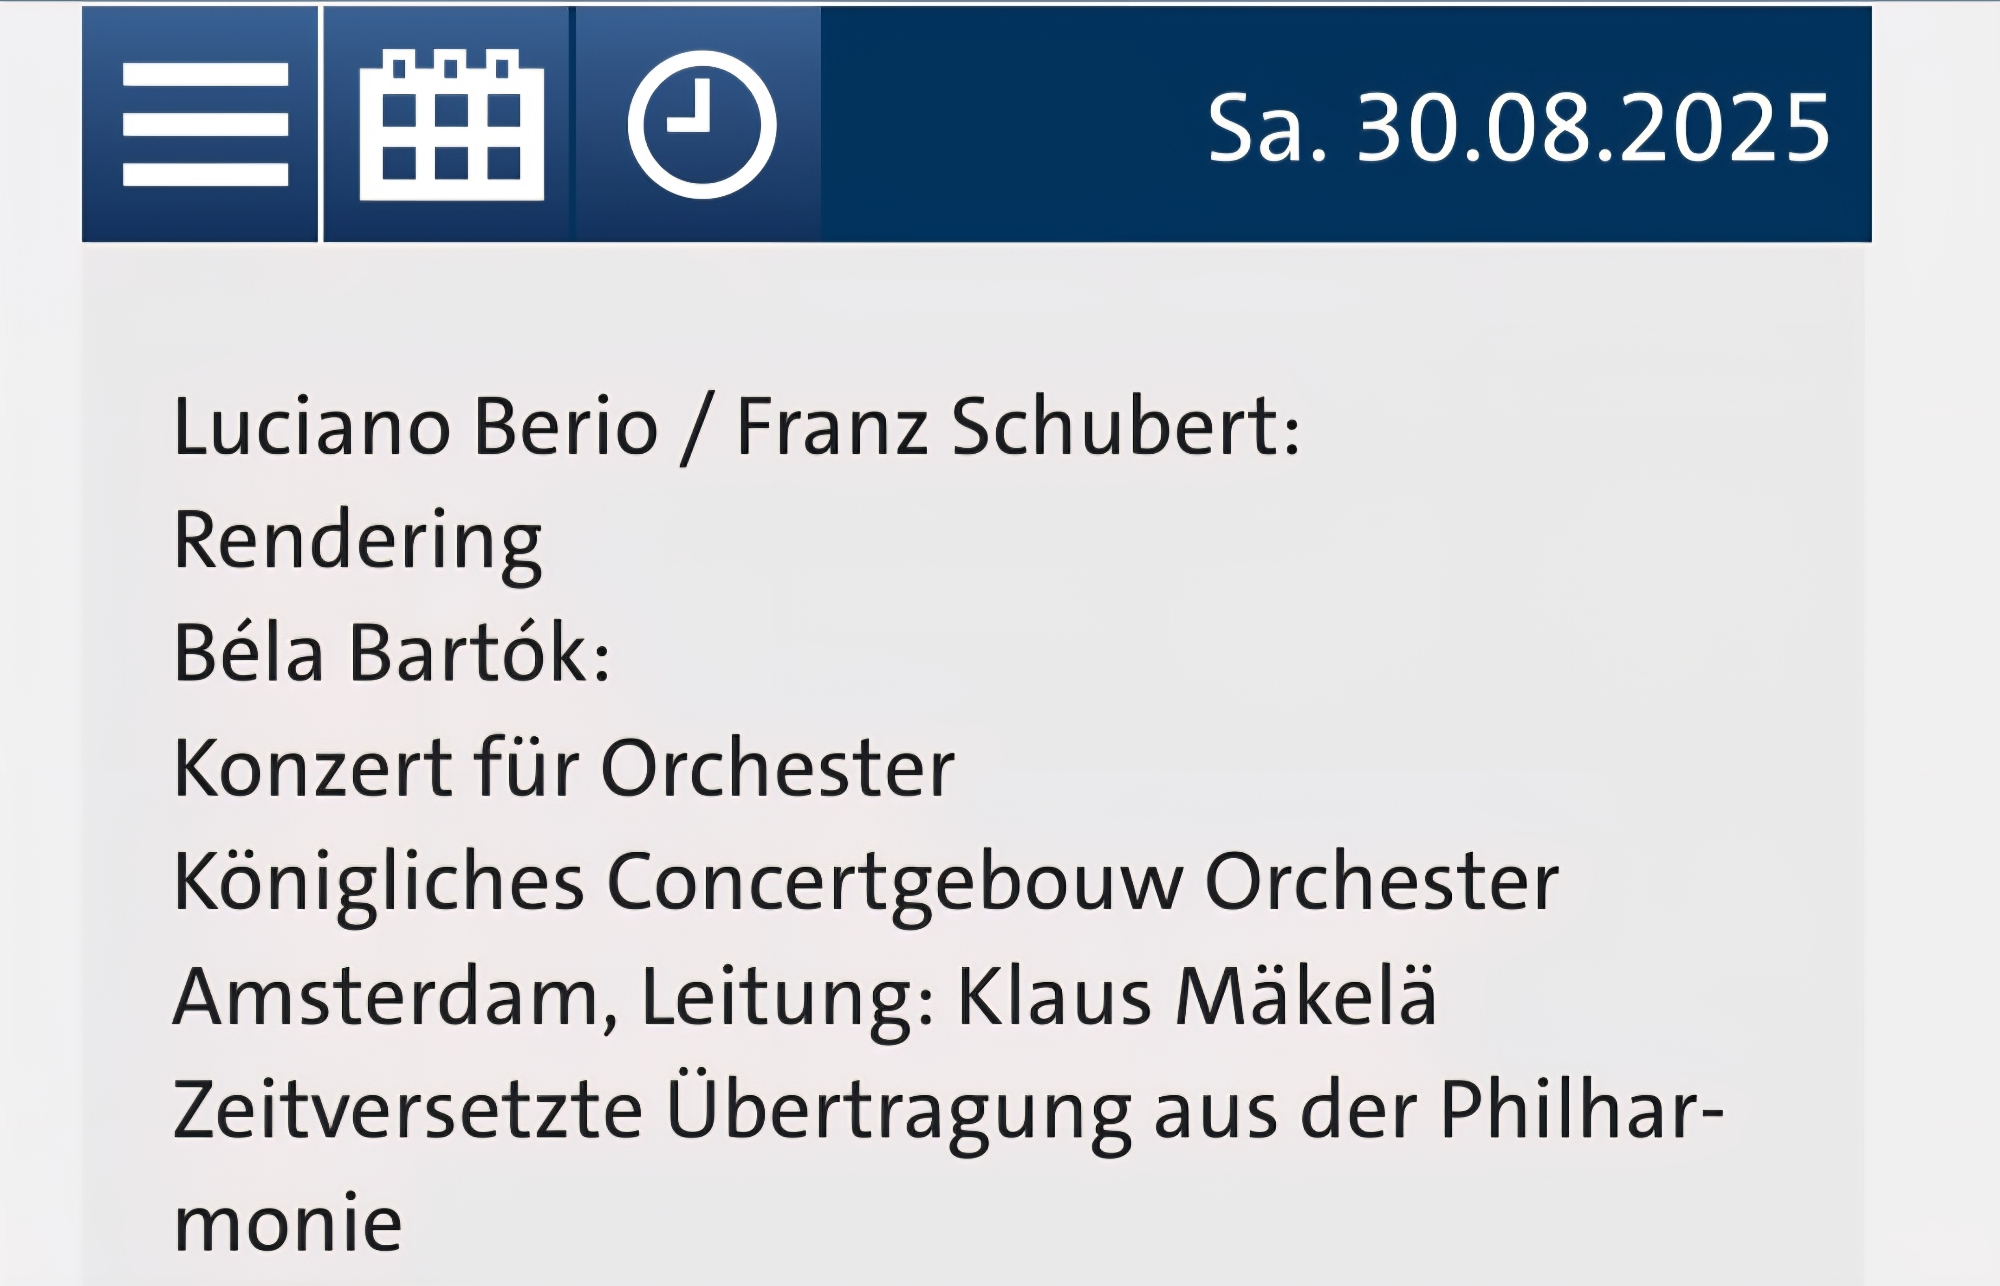Click the final line fragment monie
The image size is (2000, 1286).
click(288, 1224)
